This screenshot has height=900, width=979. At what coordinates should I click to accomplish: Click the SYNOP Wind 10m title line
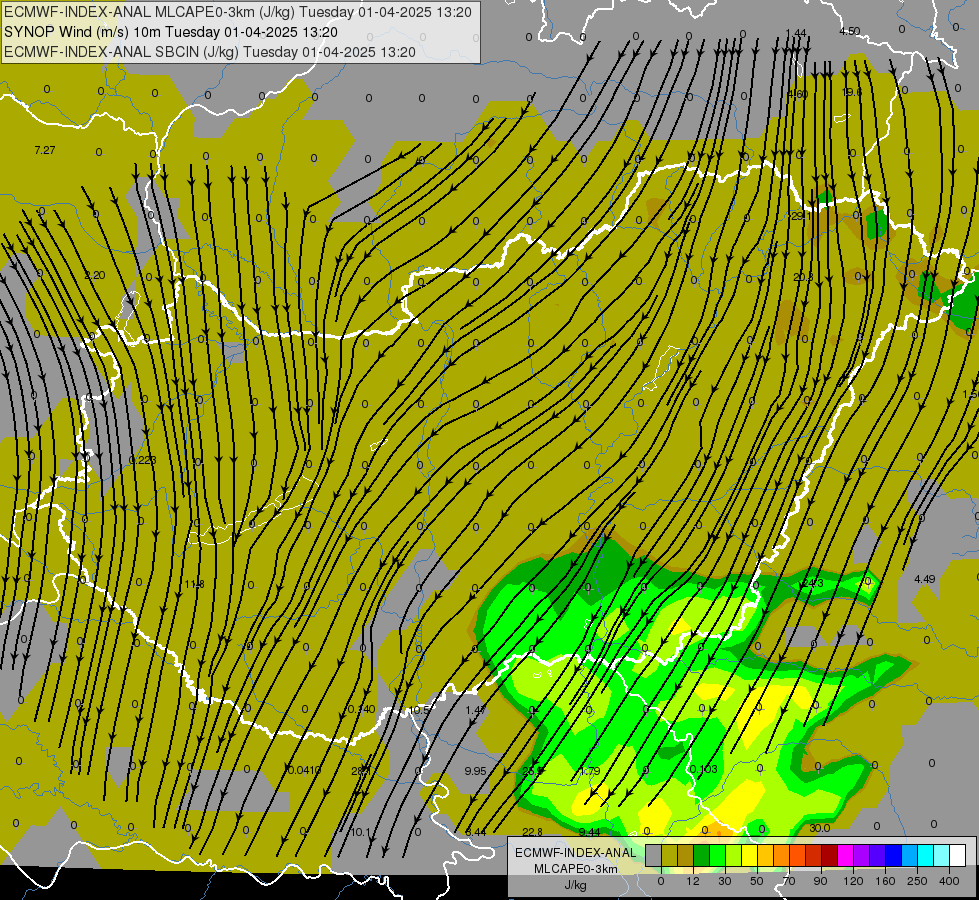coord(170,32)
